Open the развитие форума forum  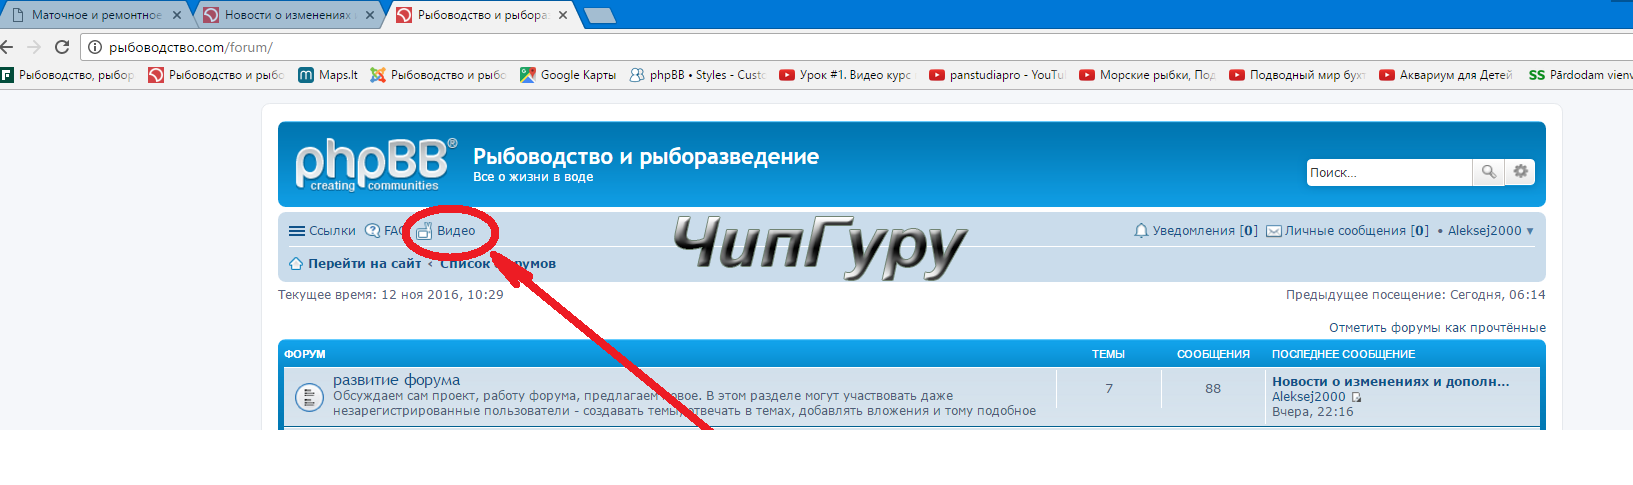click(x=396, y=380)
